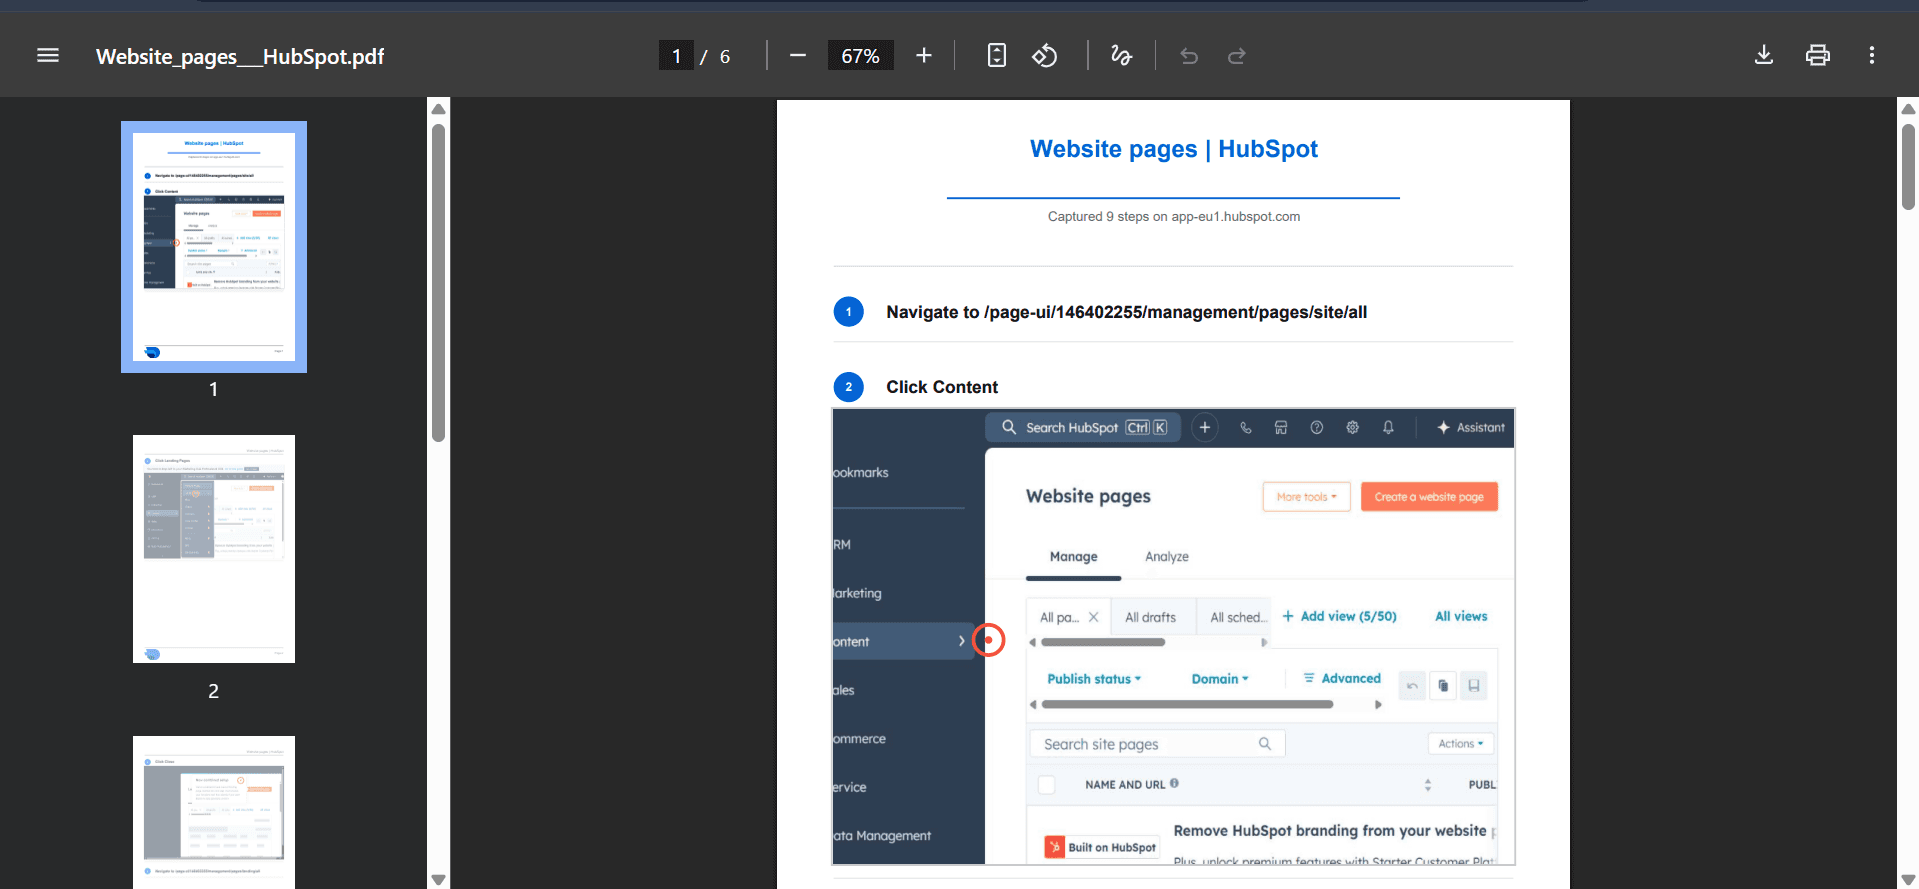Viewport: 1919px width, 889px height.
Task: Tick the select-all checkbox beside NAME AND URL
Action: 1046,785
